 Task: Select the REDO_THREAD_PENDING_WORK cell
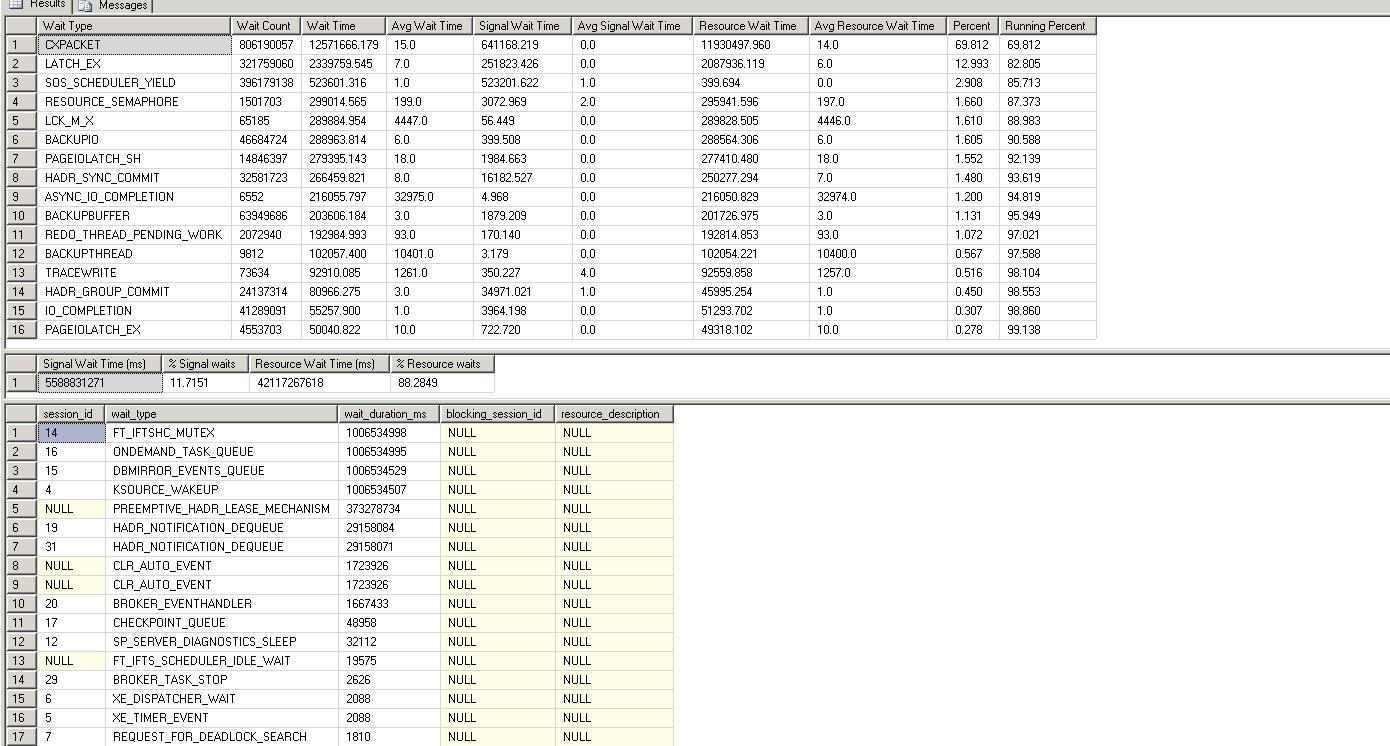[134, 235]
